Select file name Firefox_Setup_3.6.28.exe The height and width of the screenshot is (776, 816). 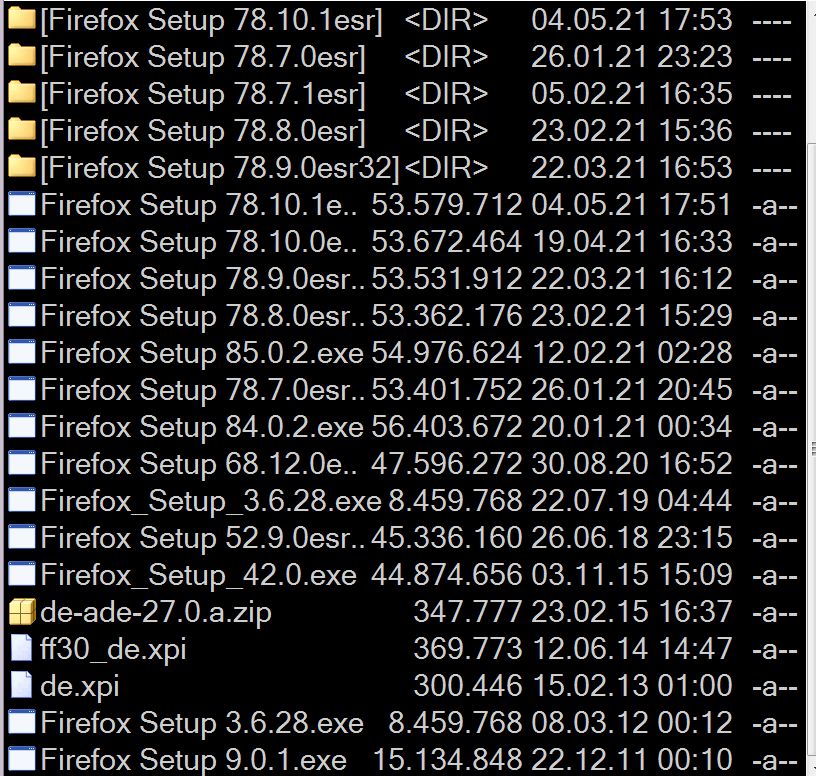click(x=211, y=501)
